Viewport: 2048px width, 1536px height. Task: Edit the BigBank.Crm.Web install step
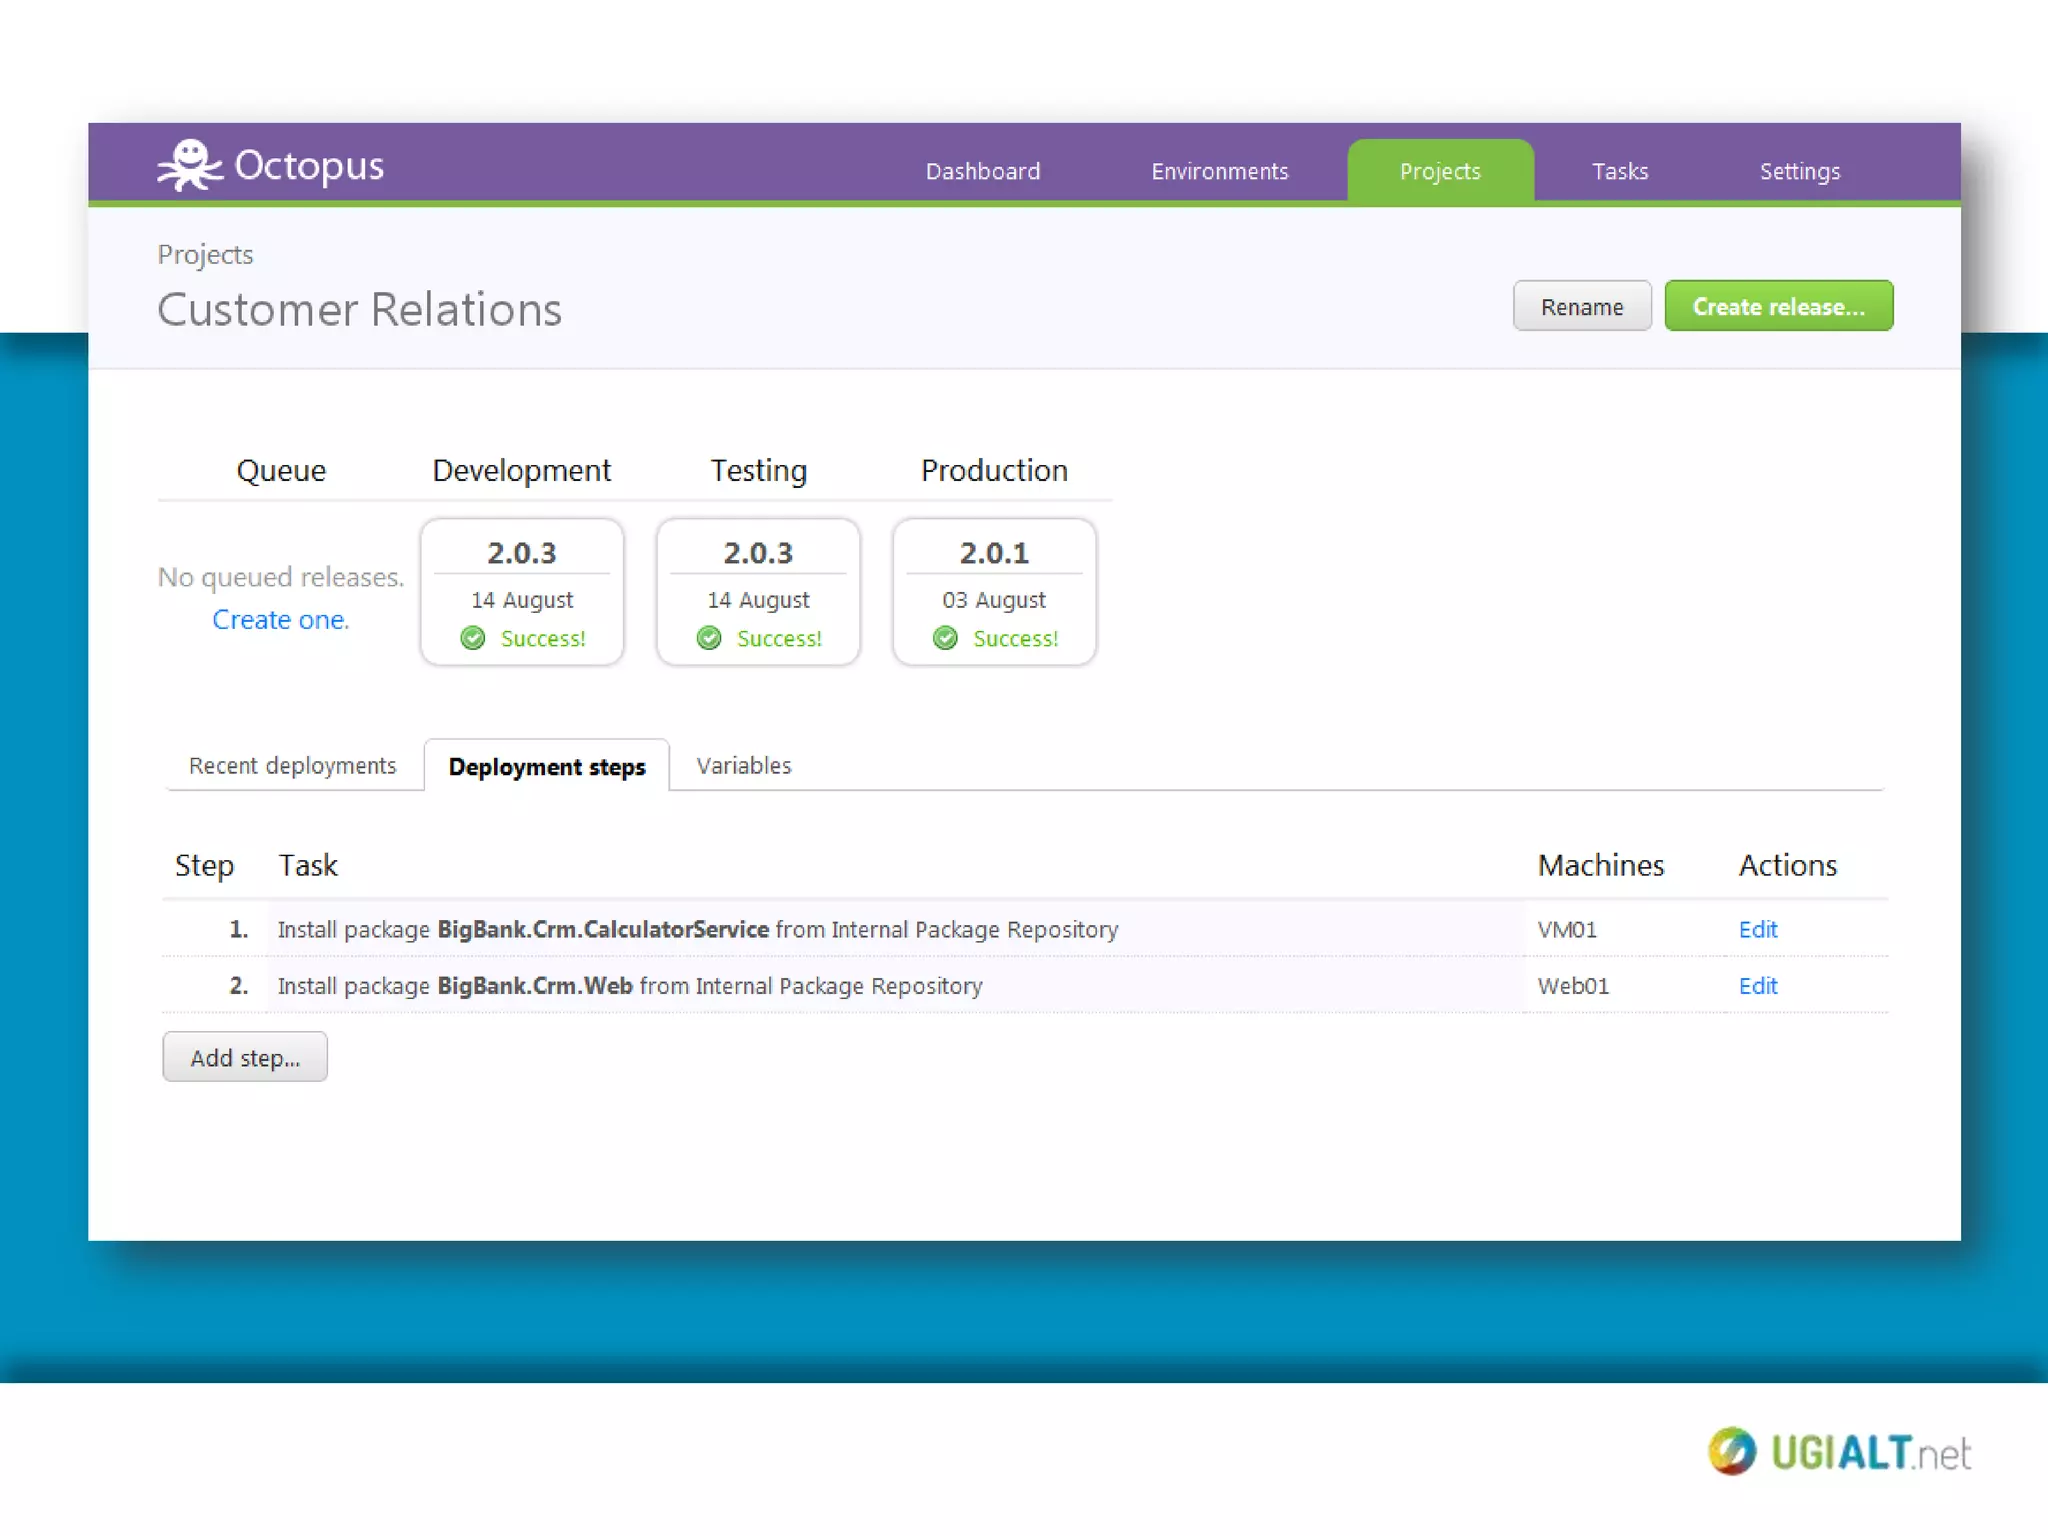click(1757, 985)
